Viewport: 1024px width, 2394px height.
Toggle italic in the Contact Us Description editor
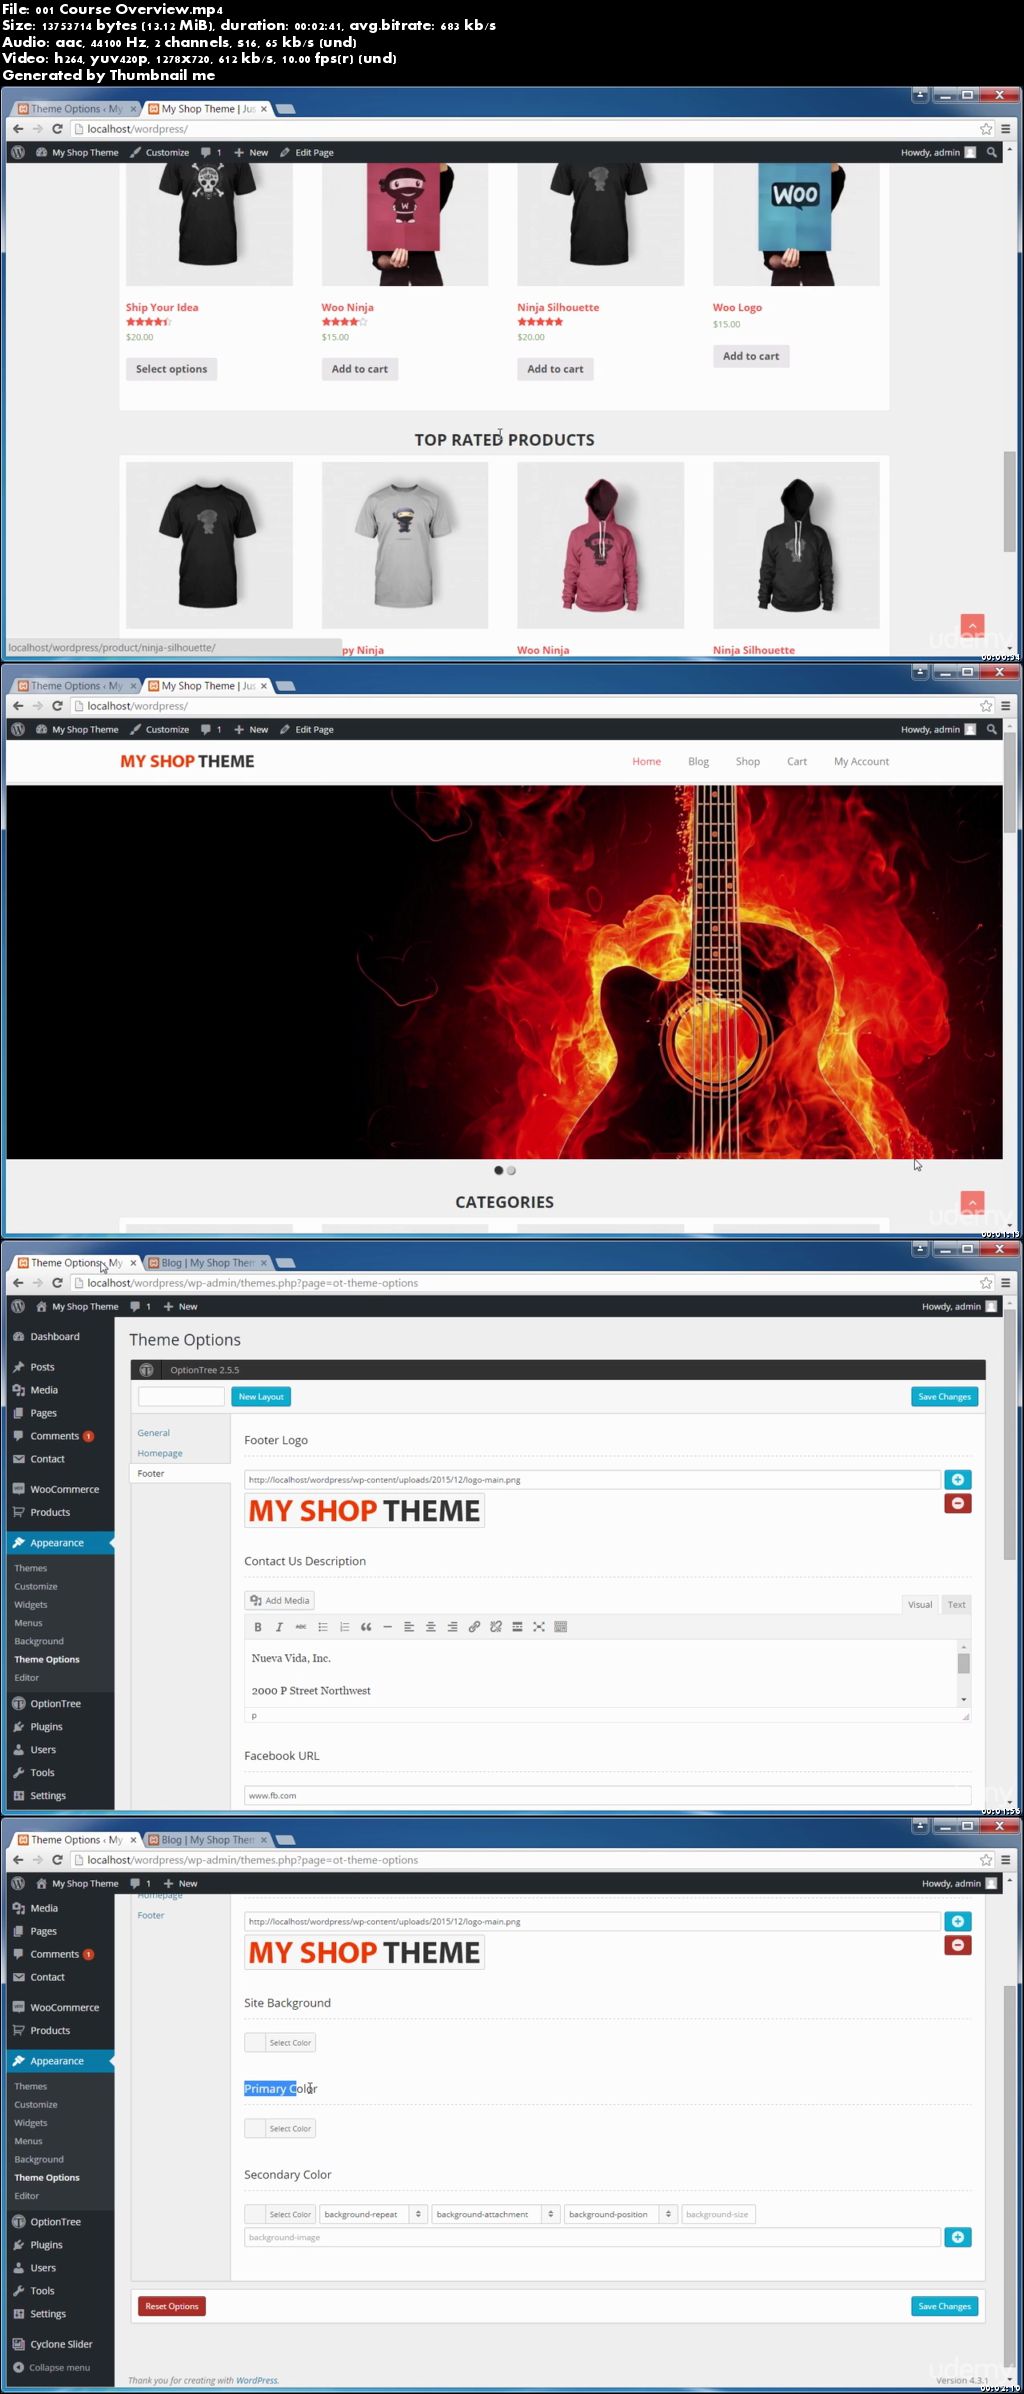coord(279,1627)
